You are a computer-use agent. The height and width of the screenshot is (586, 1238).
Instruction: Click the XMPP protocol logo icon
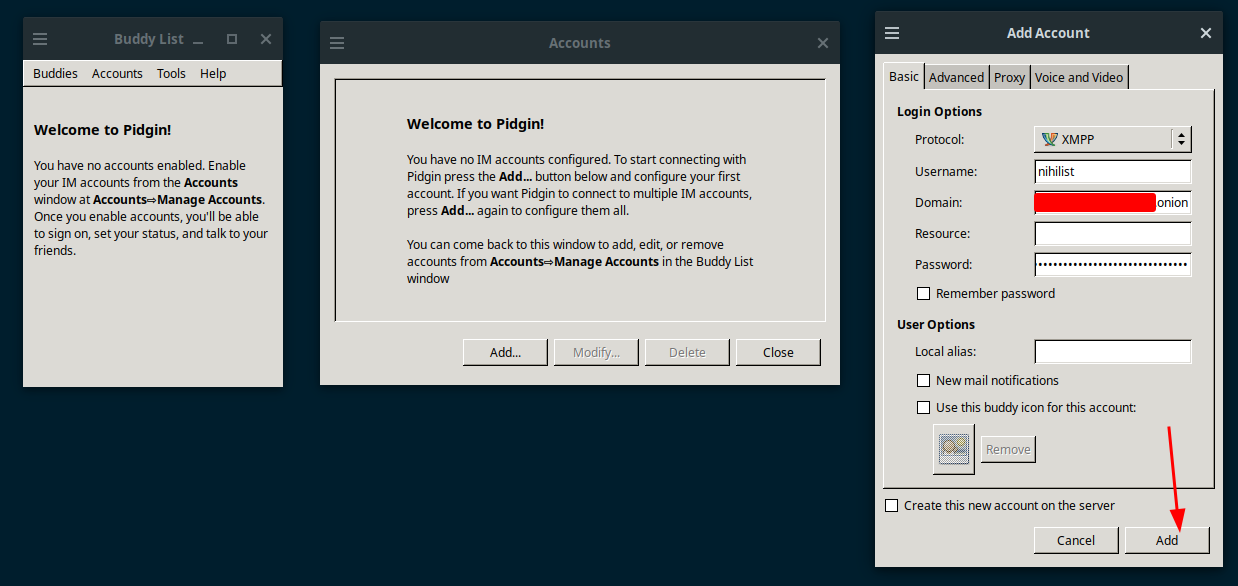click(x=1049, y=139)
